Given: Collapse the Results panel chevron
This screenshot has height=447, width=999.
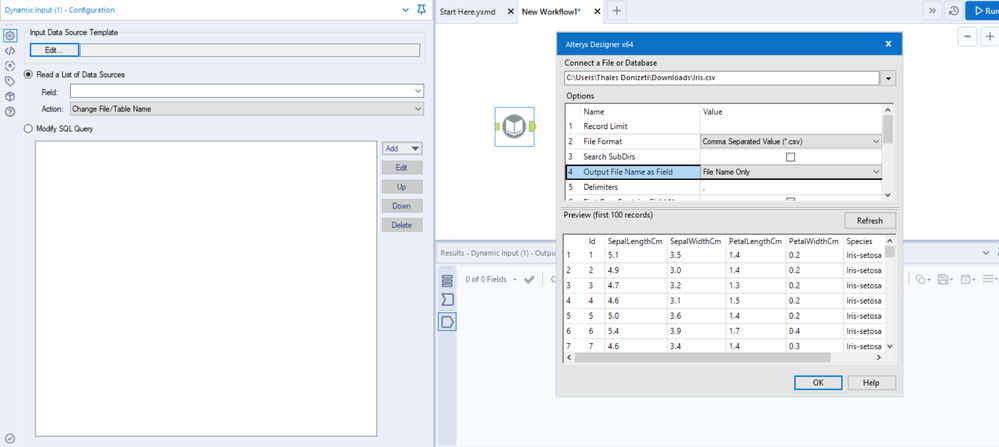Looking at the screenshot, I should pyautogui.click(x=986, y=253).
